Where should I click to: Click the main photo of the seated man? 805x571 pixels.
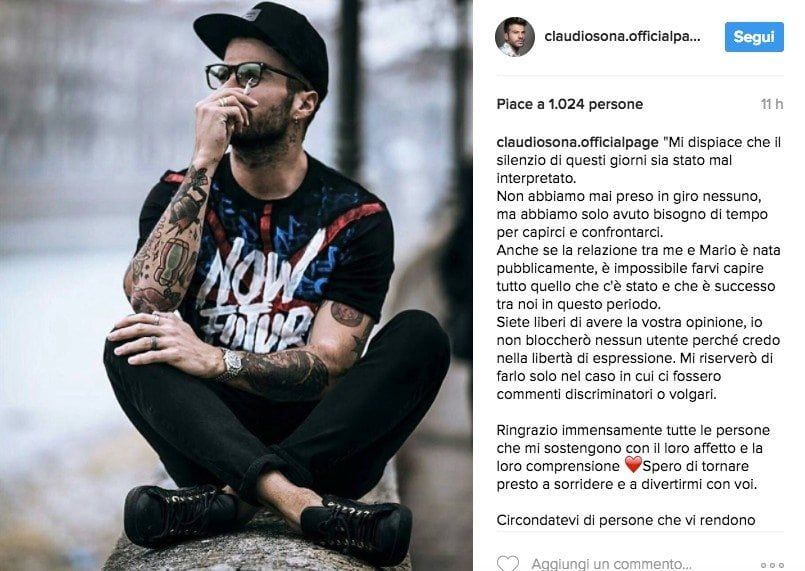(x=236, y=286)
